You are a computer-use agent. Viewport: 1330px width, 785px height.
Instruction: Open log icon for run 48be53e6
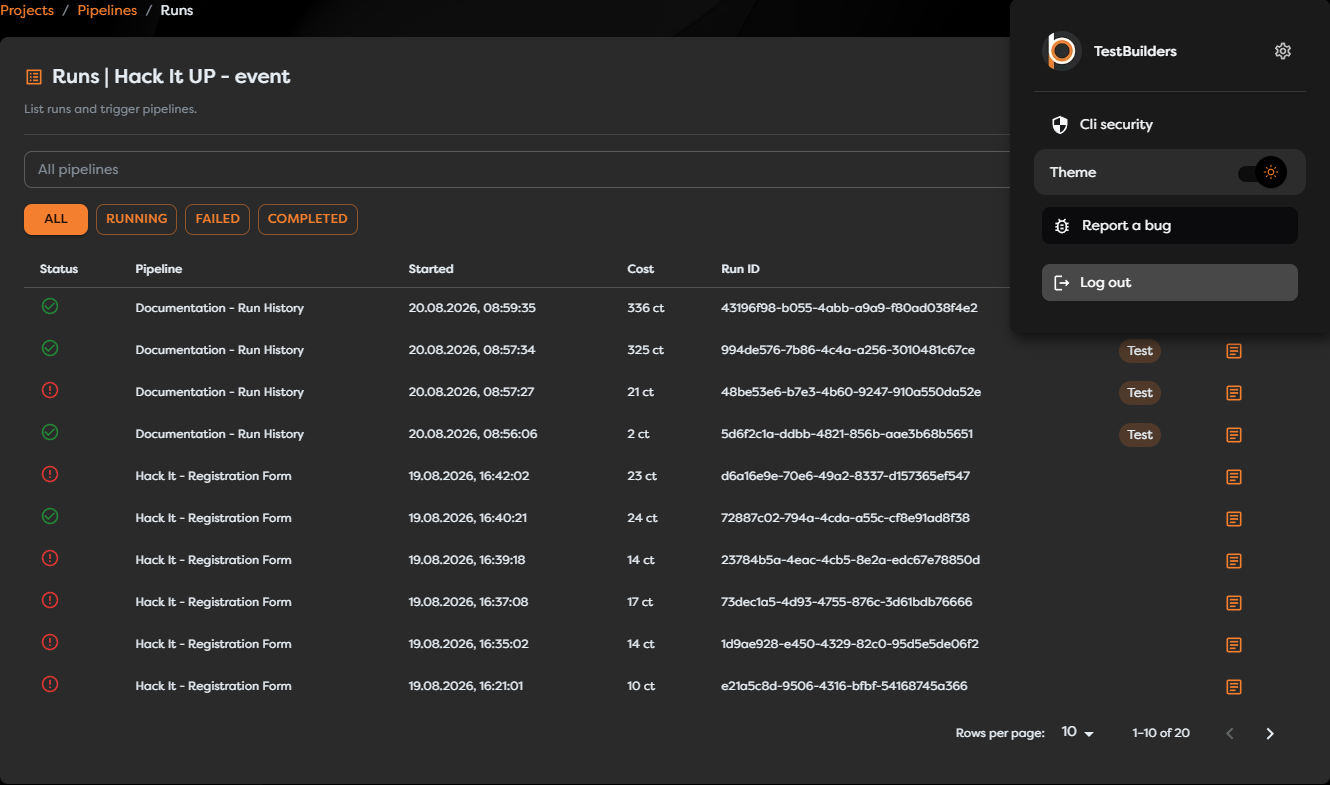(1234, 393)
